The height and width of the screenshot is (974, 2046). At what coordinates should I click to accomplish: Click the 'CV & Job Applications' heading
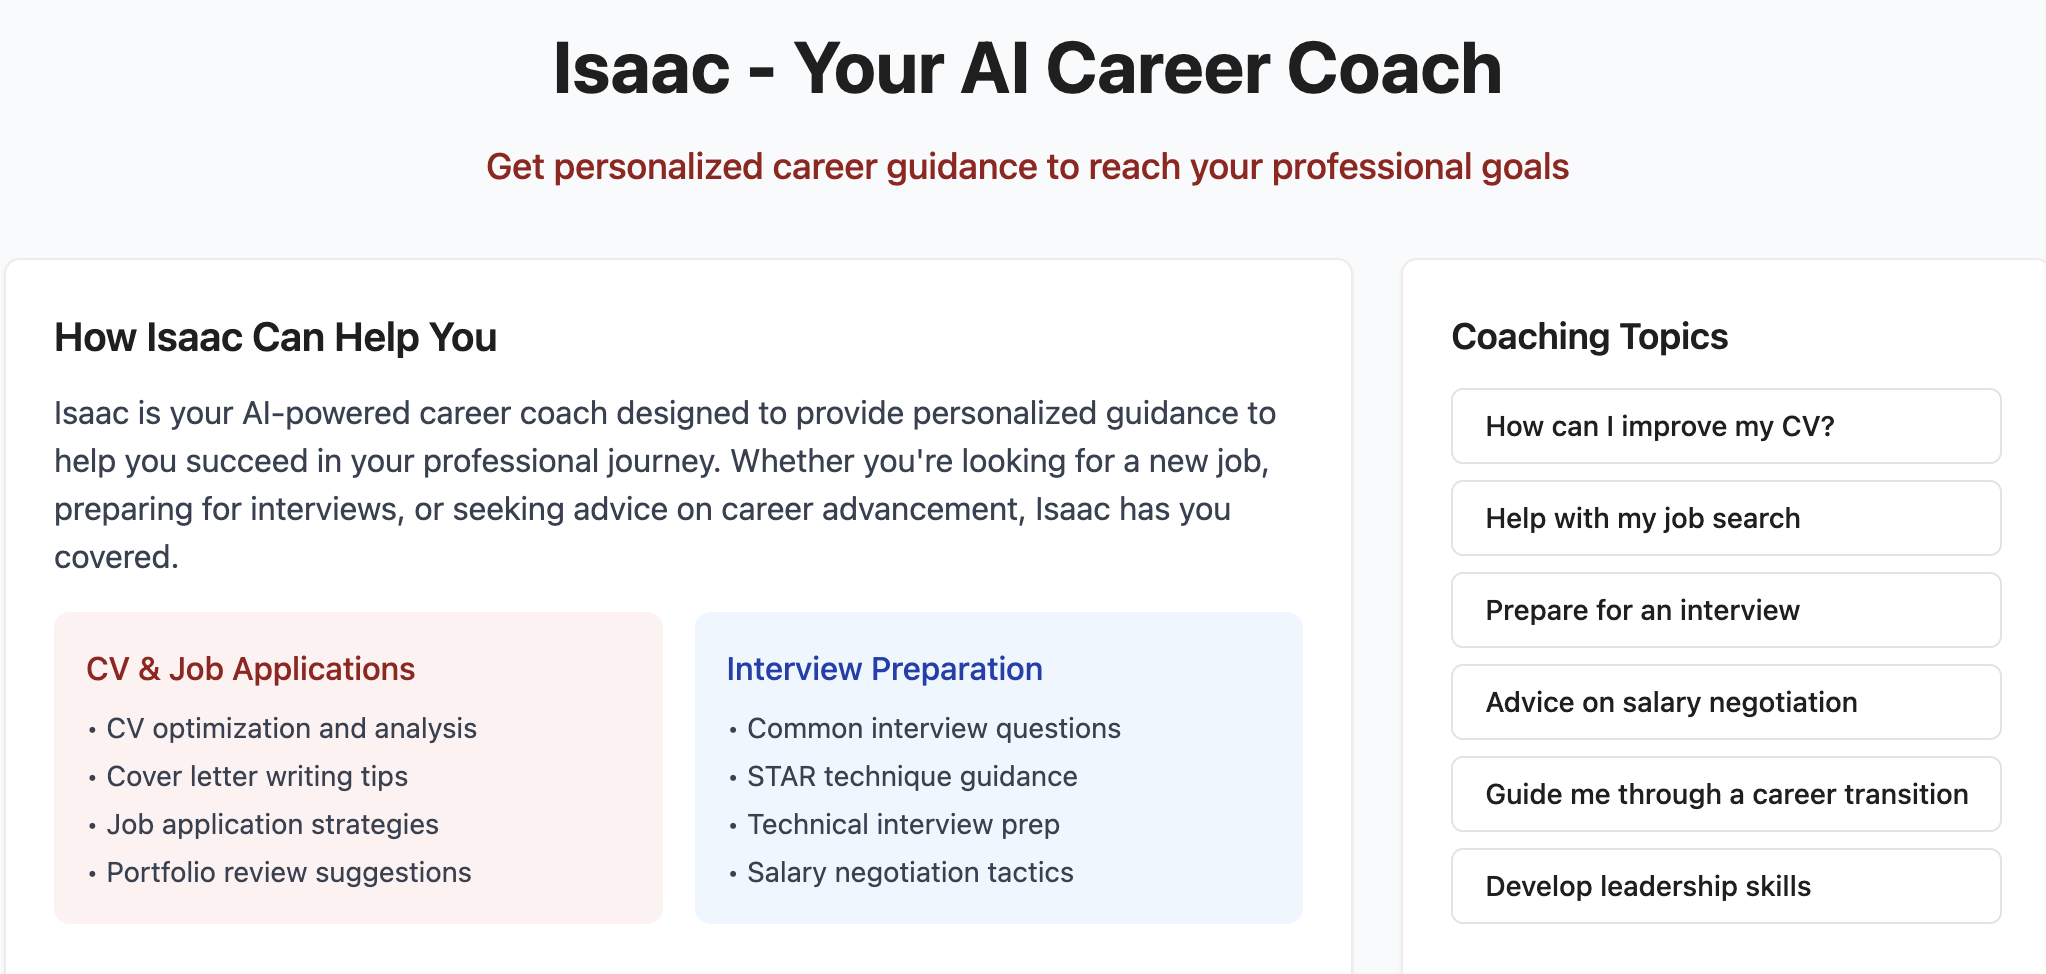coord(250,669)
